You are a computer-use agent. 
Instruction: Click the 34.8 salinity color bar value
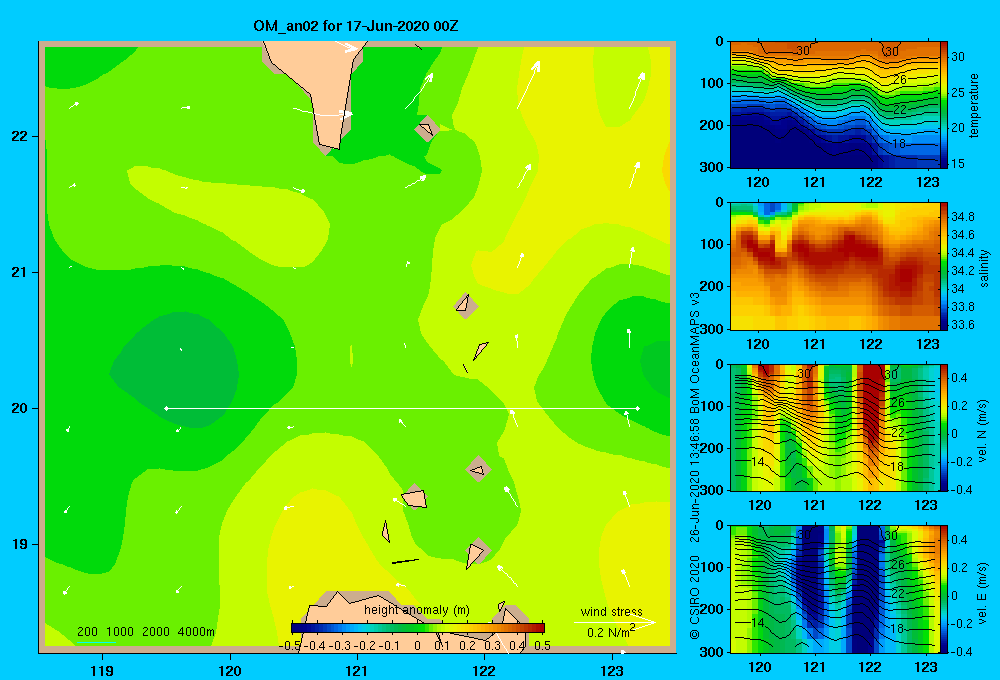click(962, 217)
